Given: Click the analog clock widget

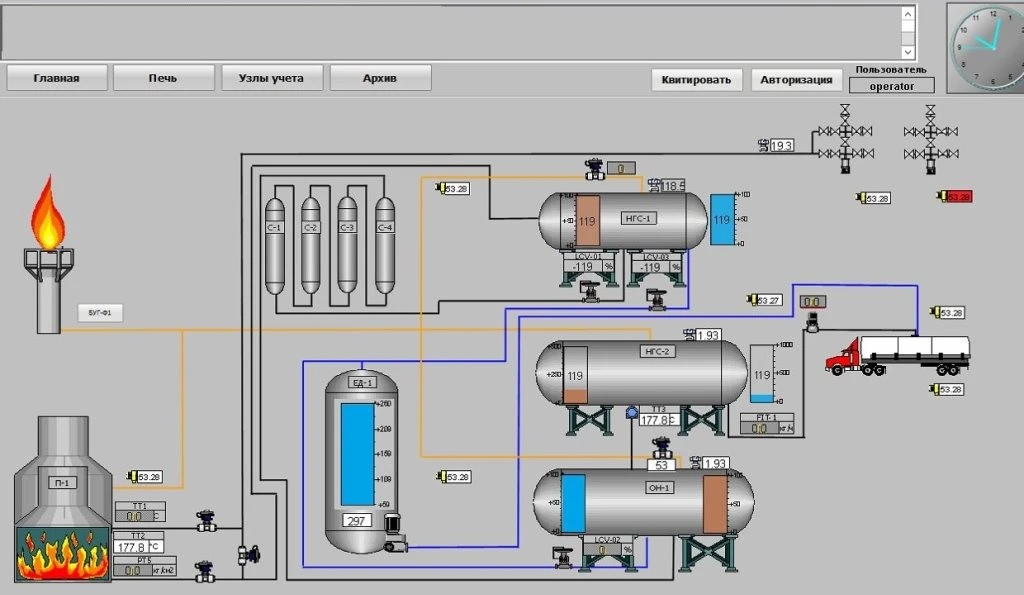Looking at the screenshot, I should tap(984, 46).
